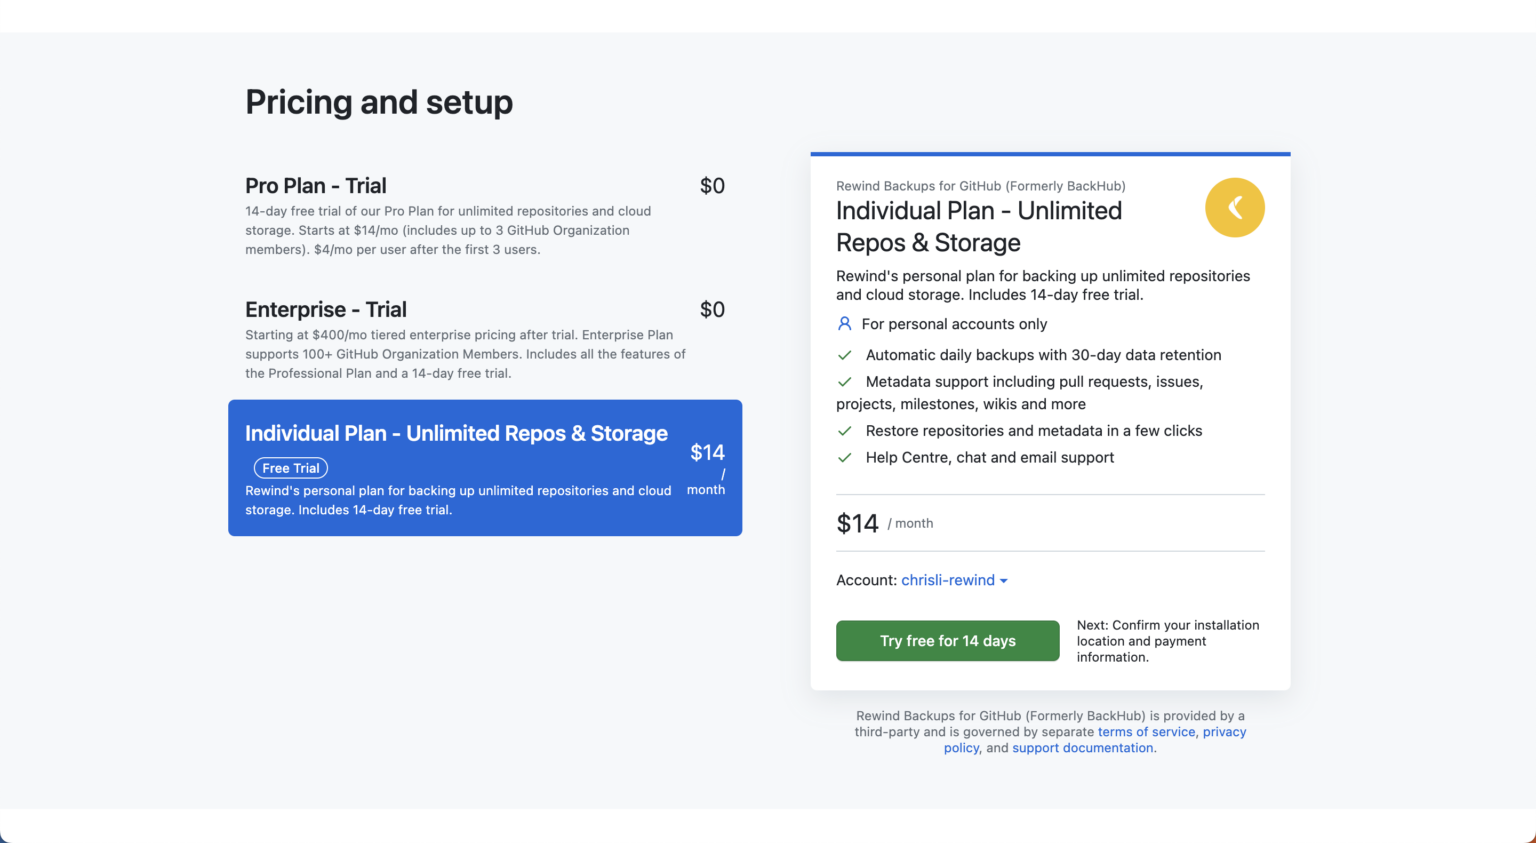The height and width of the screenshot is (843, 1536).
Task: Click the checkmark beside automatic daily backups
Action: pyautogui.click(x=844, y=355)
